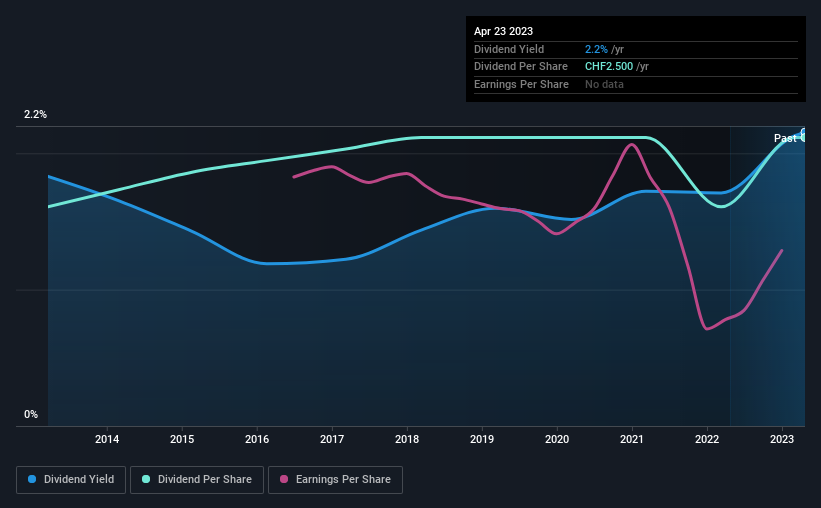Screen dimensions: 821x508
Task: Click the 2016 x-axis label
Action: pos(257,439)
